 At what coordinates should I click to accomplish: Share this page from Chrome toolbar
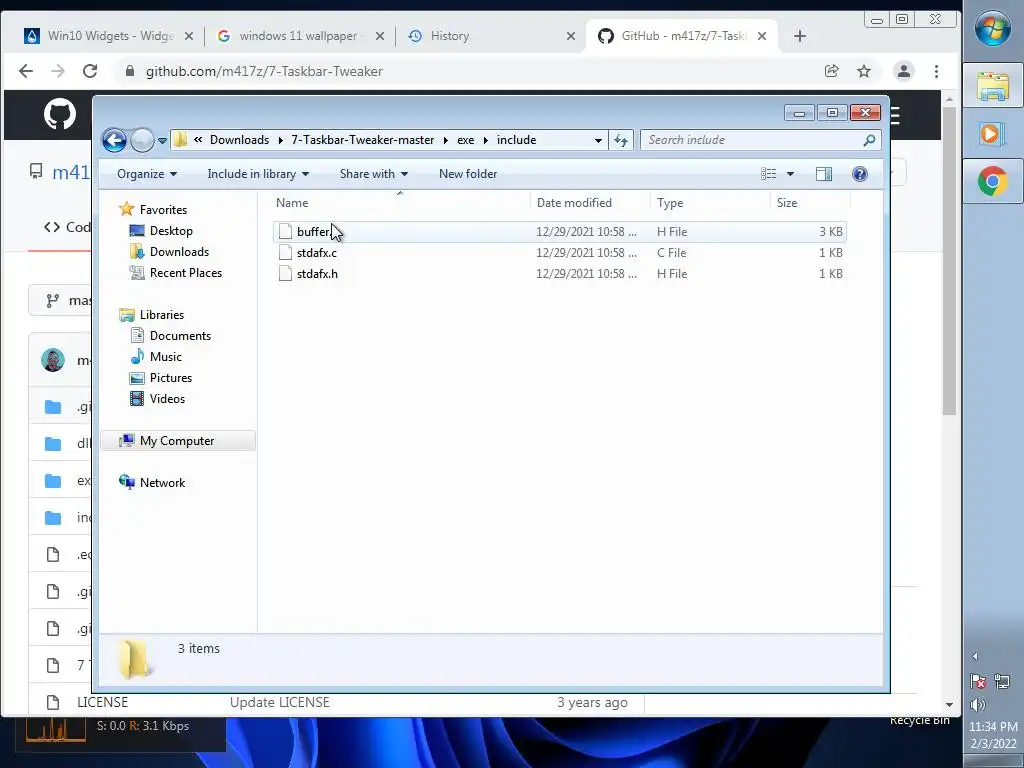click(831, 71)
